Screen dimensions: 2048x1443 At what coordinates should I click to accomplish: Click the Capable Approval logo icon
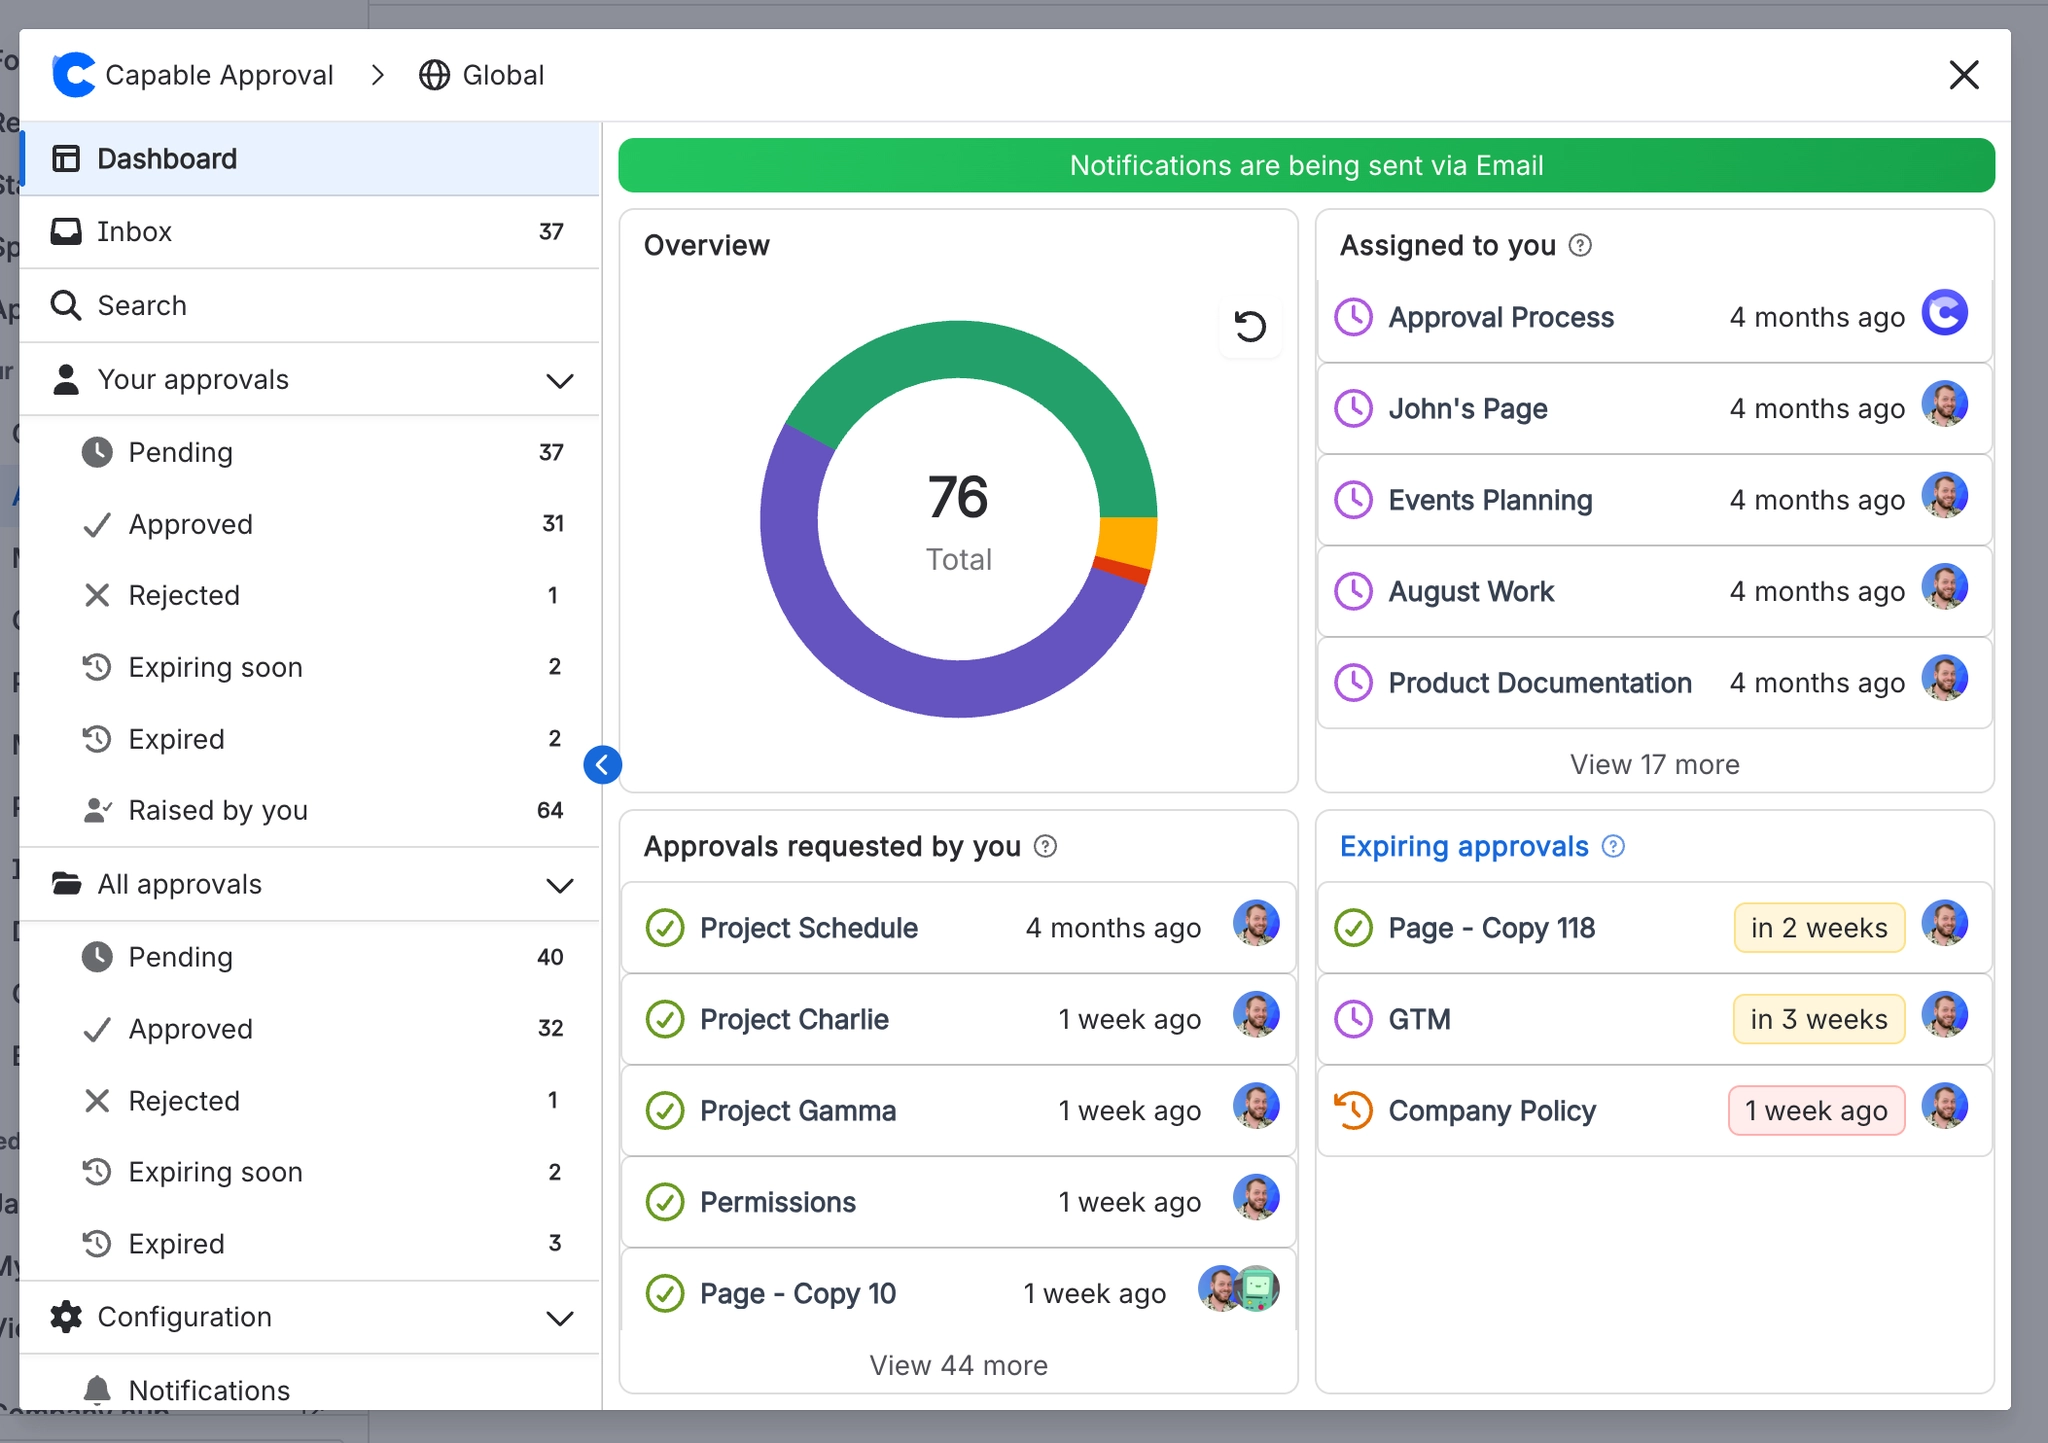(73, 75)
